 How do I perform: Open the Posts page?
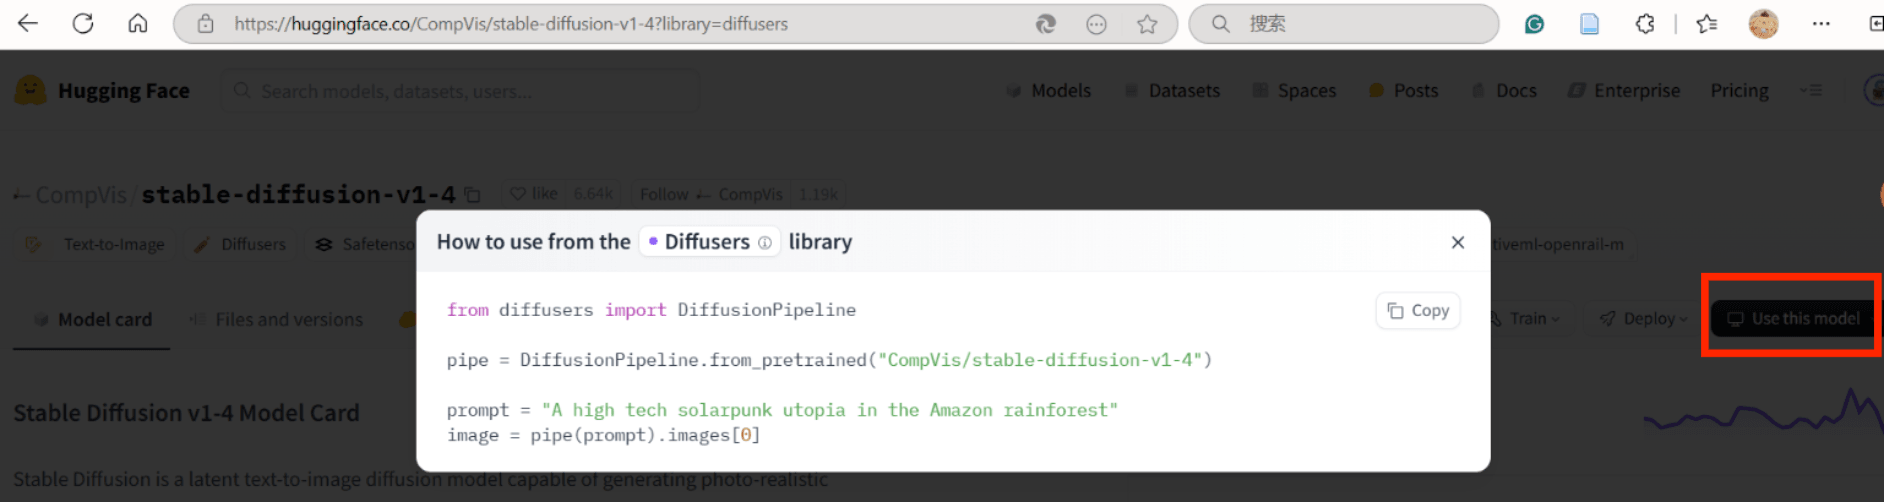pos(1403,91)
